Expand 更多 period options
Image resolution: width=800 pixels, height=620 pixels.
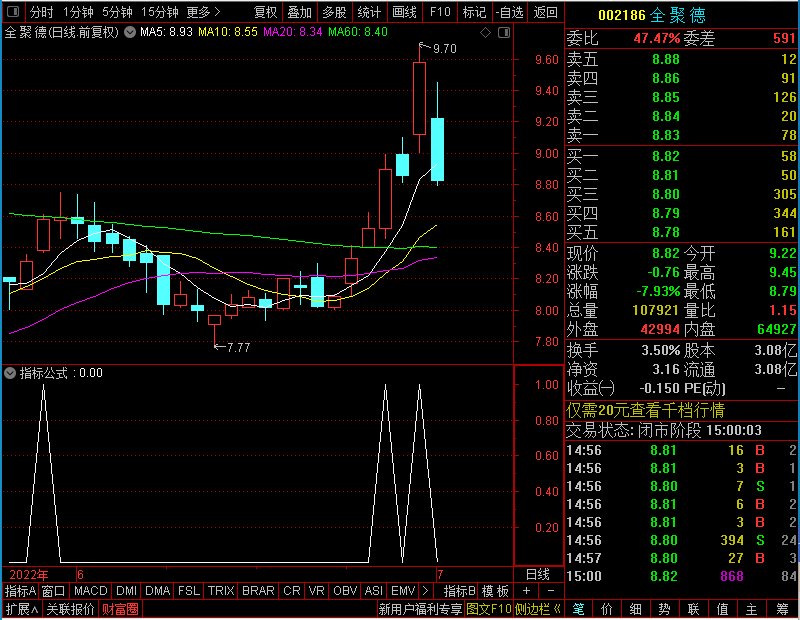point(203,12)
